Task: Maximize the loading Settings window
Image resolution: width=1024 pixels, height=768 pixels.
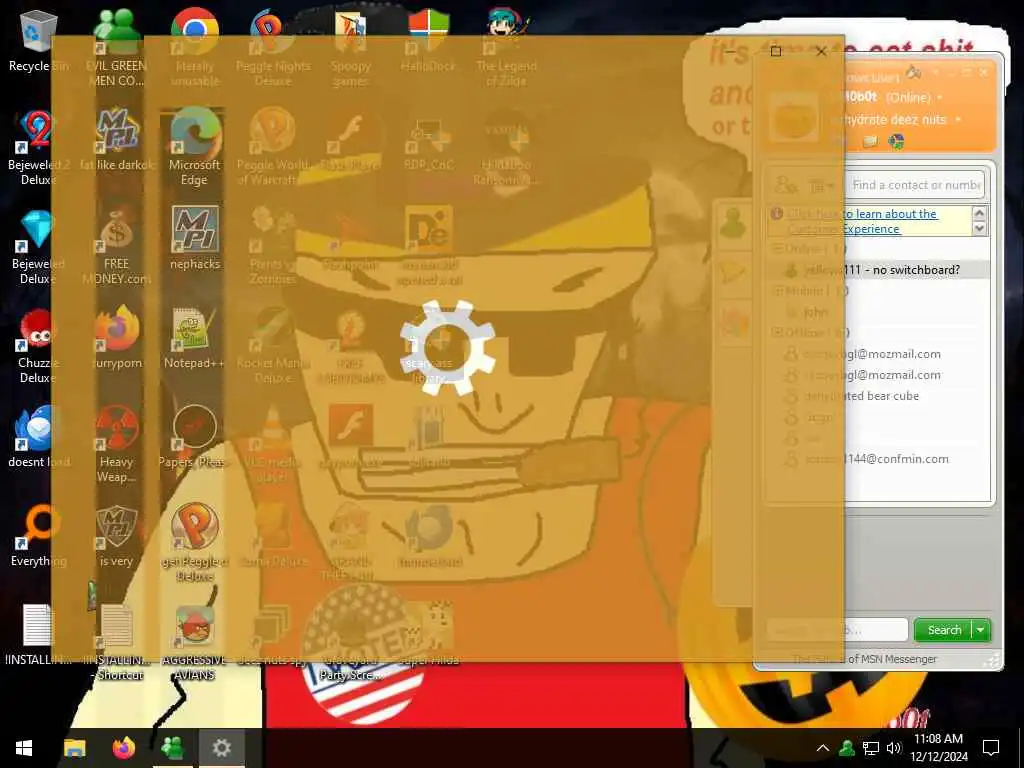Action: pos(776,51)
